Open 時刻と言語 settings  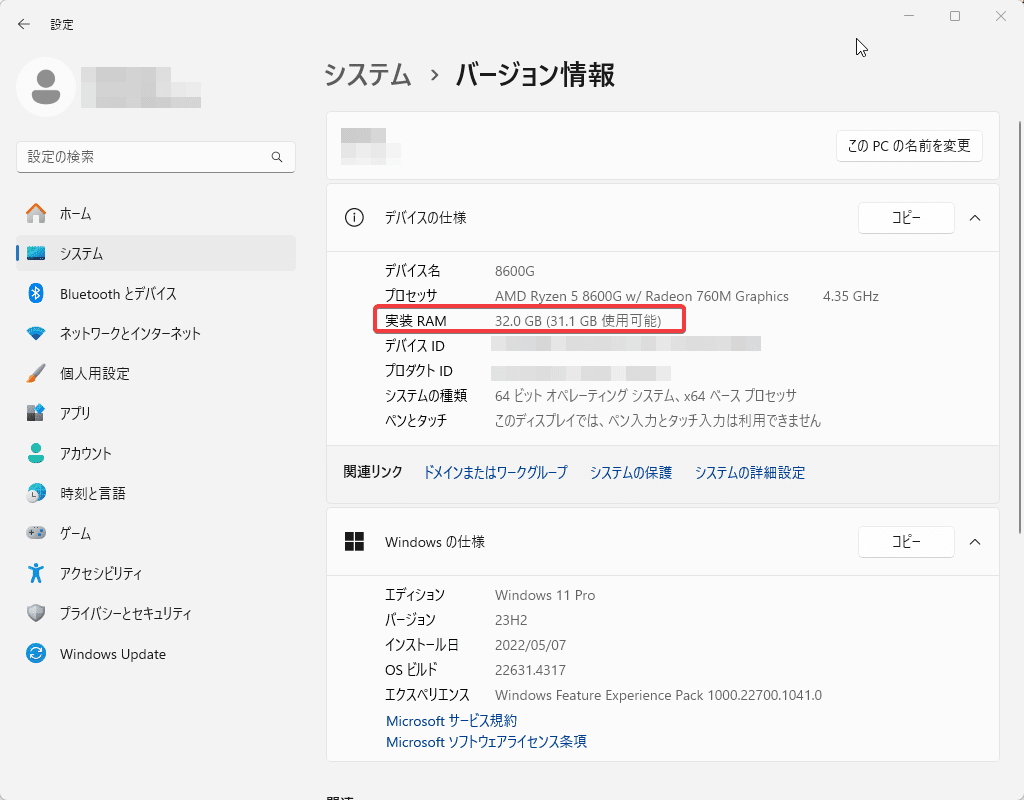pyautogui.click(x=156, y=493)
